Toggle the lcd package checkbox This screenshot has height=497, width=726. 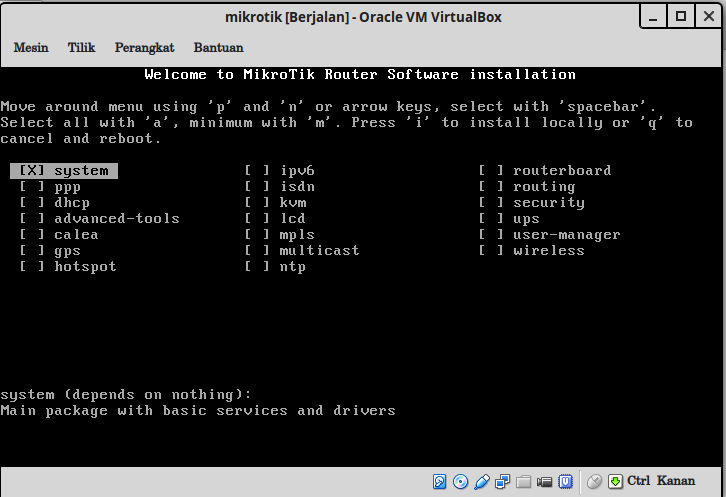tap(257, 219)
